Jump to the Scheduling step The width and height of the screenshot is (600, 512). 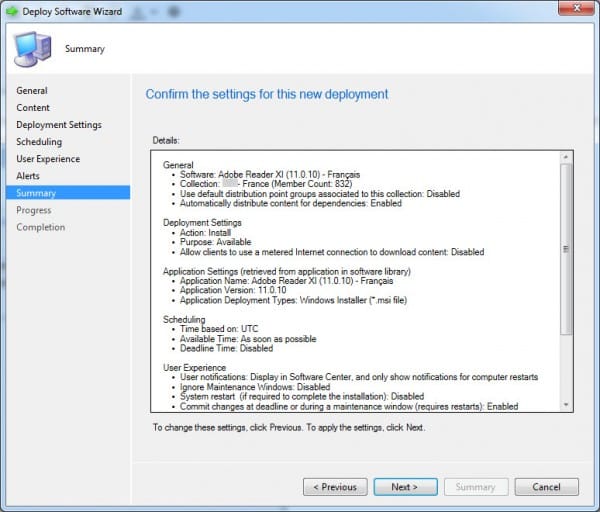39,142
